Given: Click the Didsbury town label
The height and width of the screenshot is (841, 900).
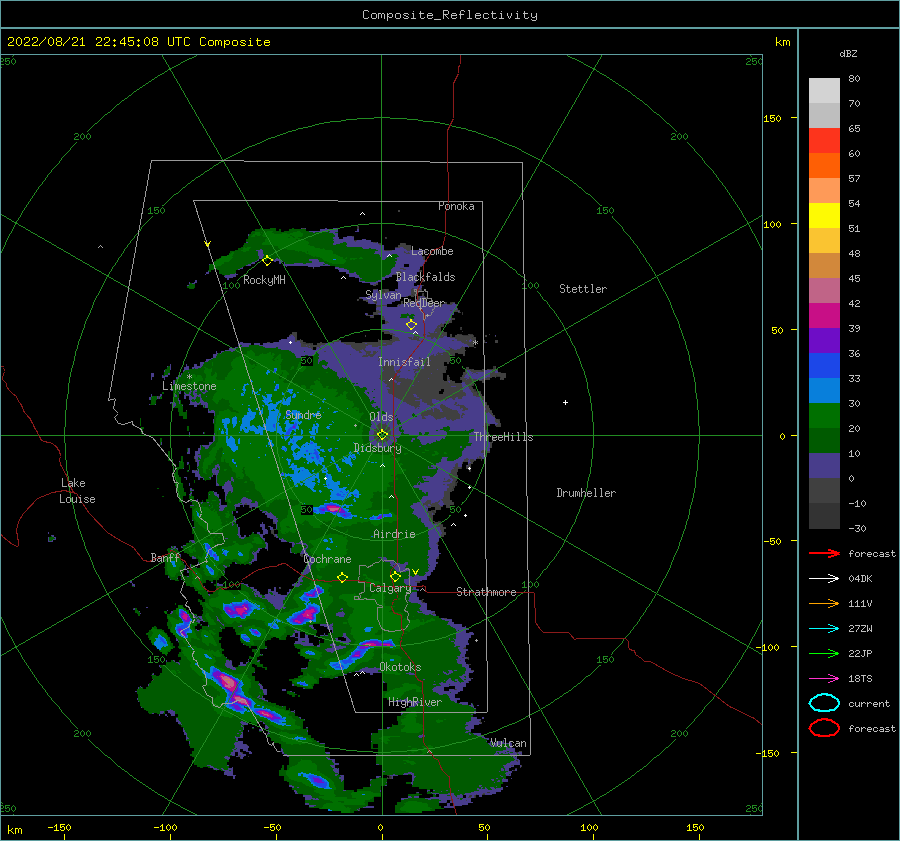Looking at the screenshot, I should (x=377, y=448).
